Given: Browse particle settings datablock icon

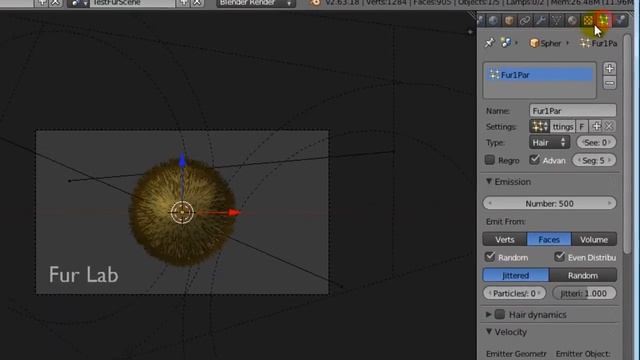Looking at the screenshot, I should click(540, 127).
